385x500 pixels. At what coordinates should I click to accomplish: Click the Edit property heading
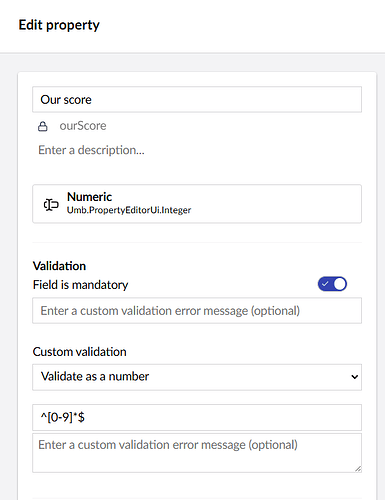(x=59, y=25)
